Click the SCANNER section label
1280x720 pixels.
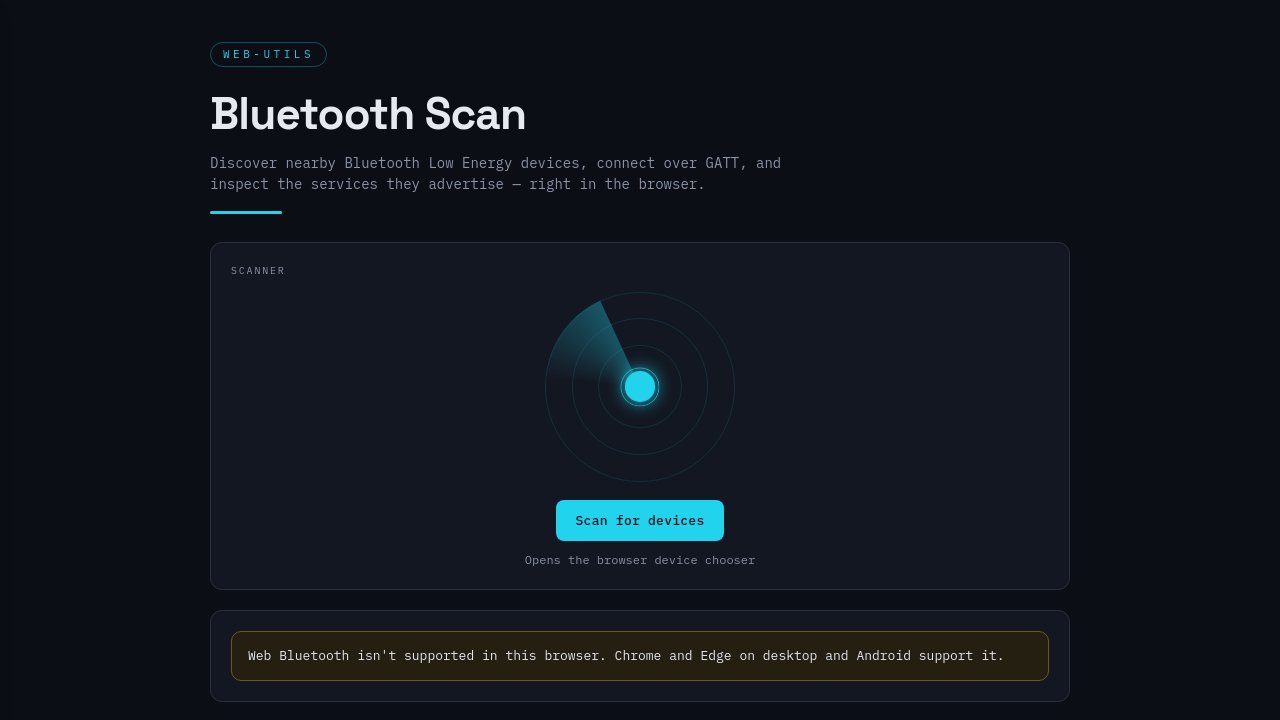pos(258,271)
